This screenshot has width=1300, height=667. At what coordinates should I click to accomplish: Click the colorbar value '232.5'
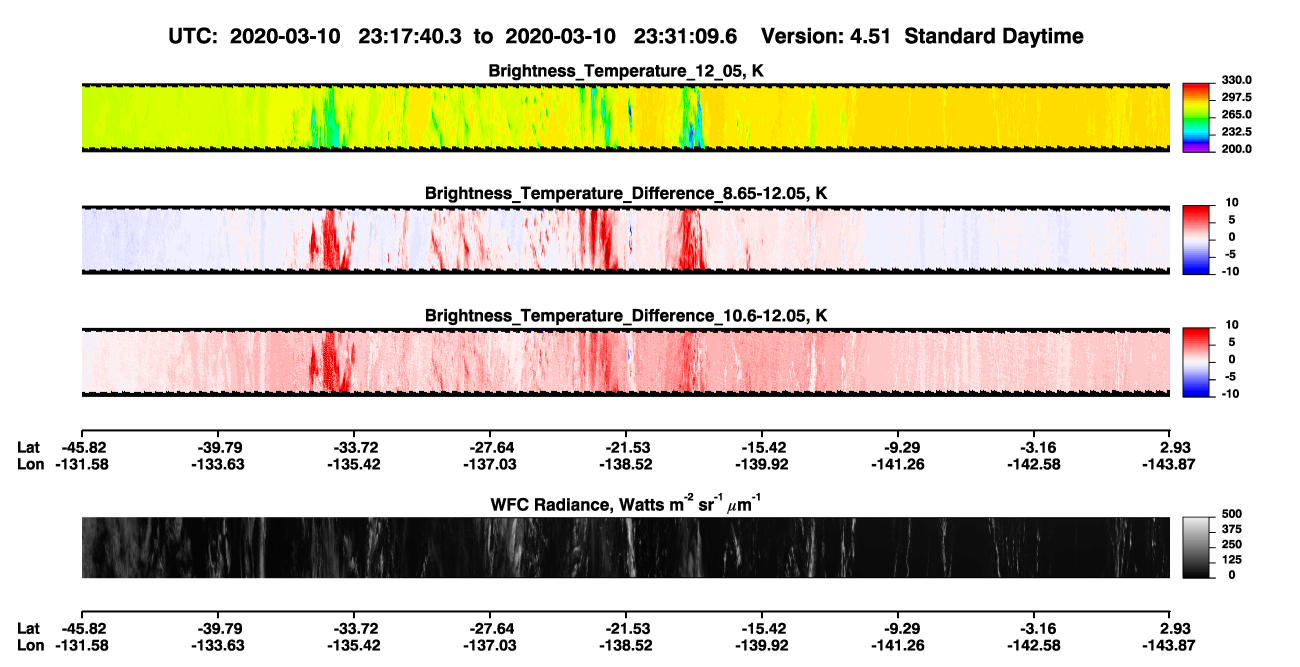pyautogui.click(x=1237, y=131)
